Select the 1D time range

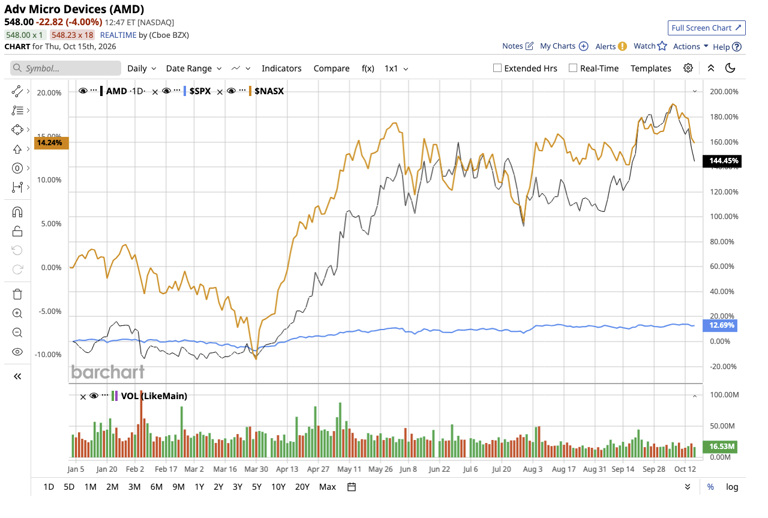[x=48, y=487]
